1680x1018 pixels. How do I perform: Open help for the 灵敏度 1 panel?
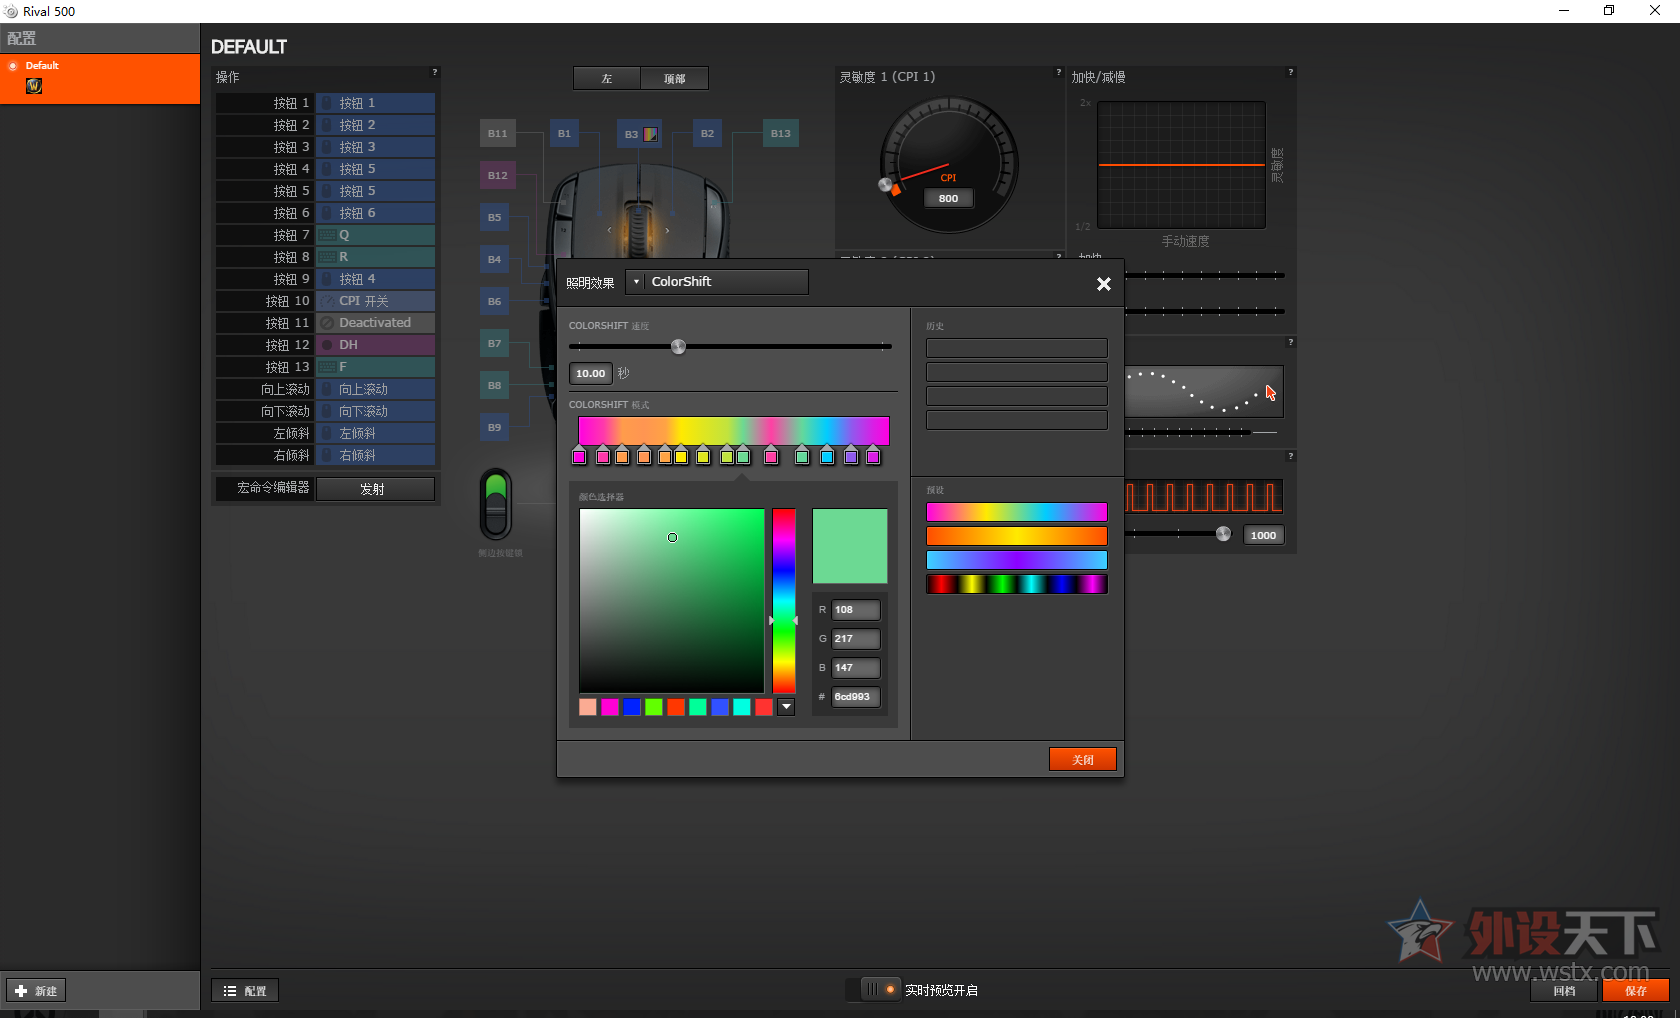[1058, 73]
